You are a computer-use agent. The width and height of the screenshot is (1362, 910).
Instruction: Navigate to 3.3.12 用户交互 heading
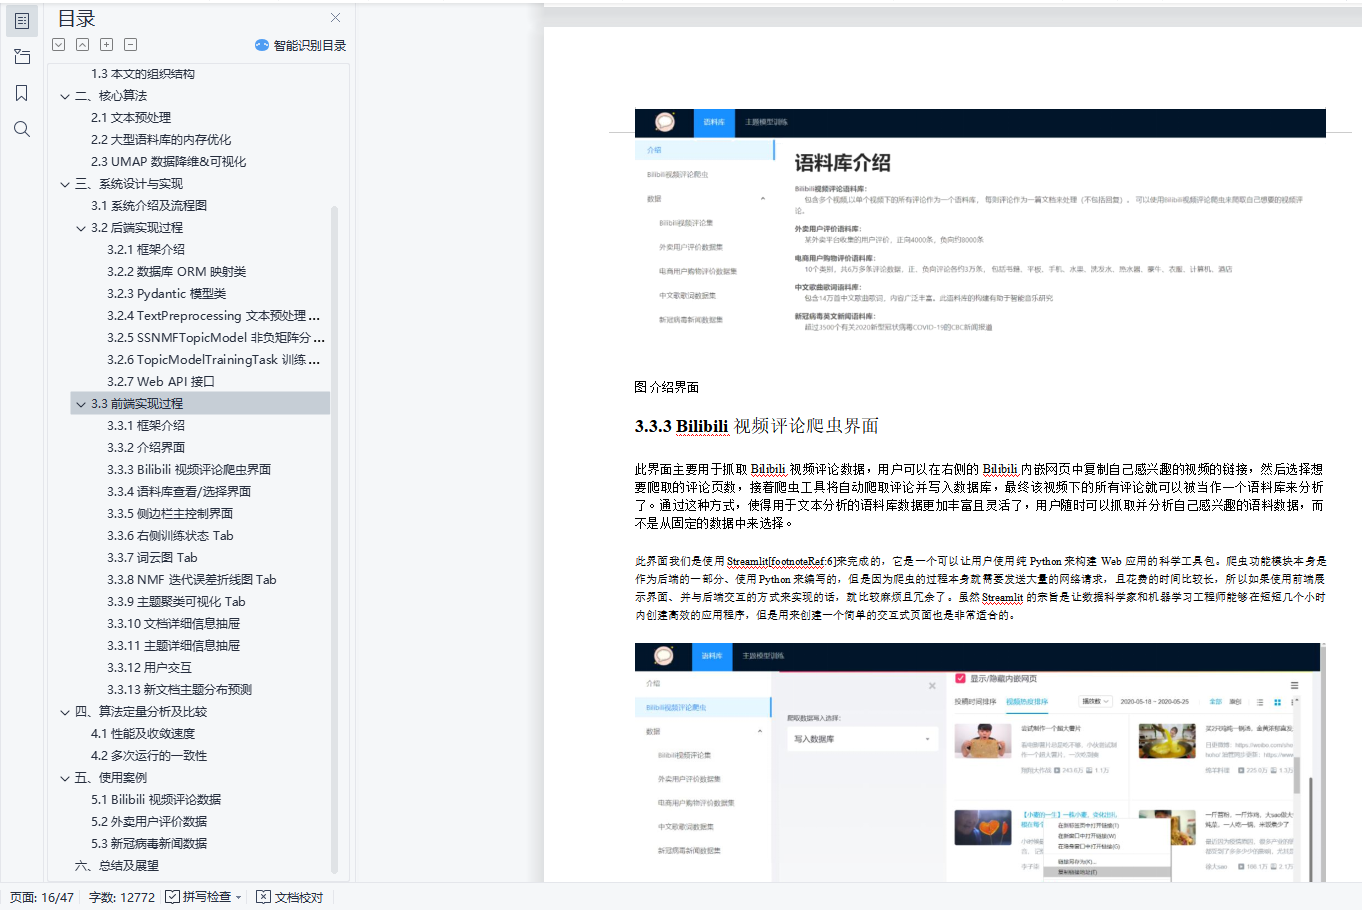click(x=149, y=668)
